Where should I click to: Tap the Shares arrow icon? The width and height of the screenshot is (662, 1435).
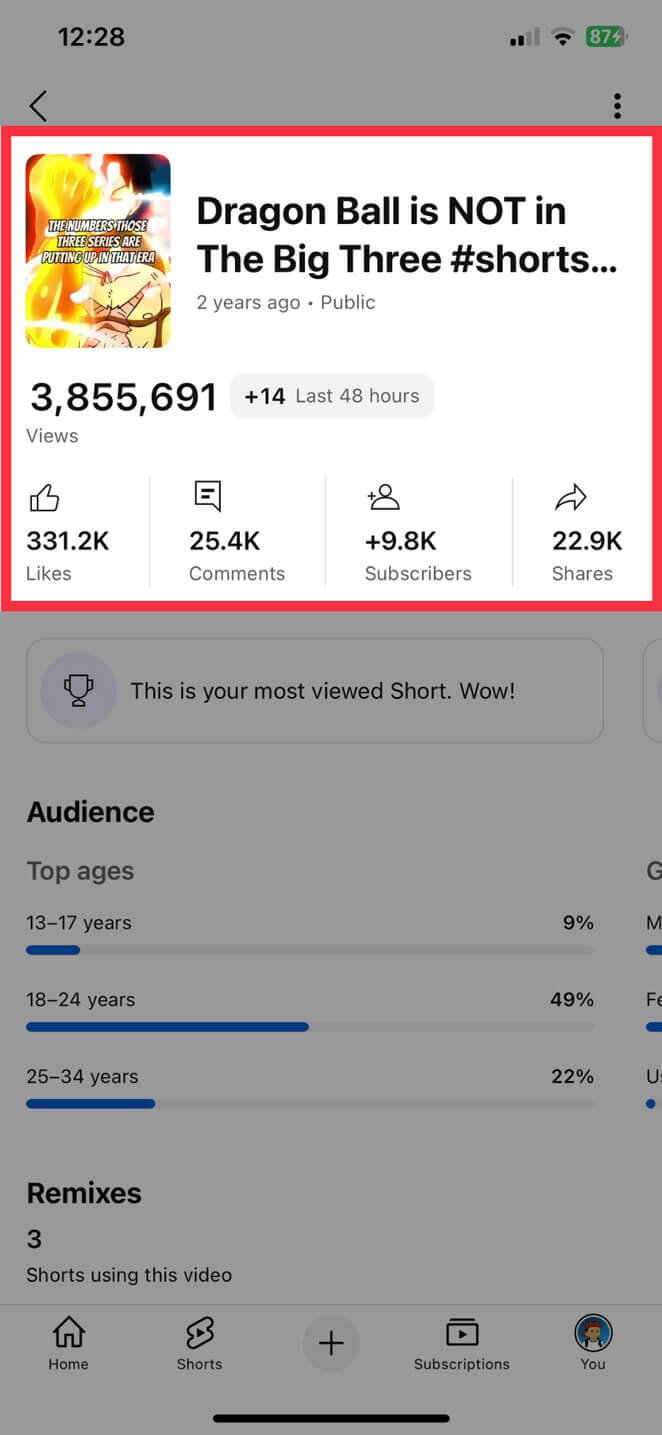pos(570,497)
